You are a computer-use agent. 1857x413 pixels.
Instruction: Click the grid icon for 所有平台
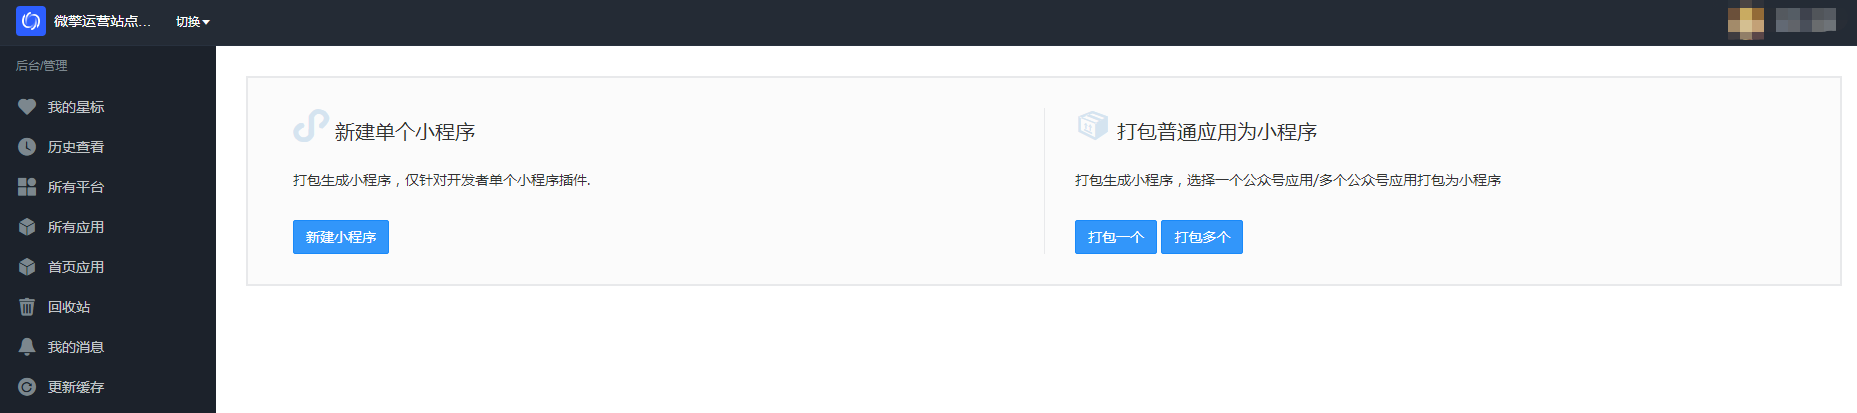(27, 187)
